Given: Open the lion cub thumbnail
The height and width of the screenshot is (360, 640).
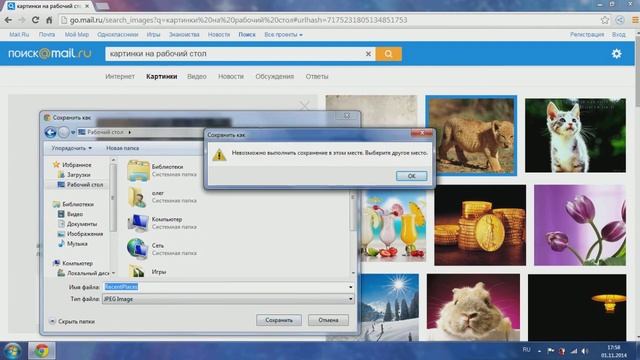Looking at the screenshot, I should 471,136.
